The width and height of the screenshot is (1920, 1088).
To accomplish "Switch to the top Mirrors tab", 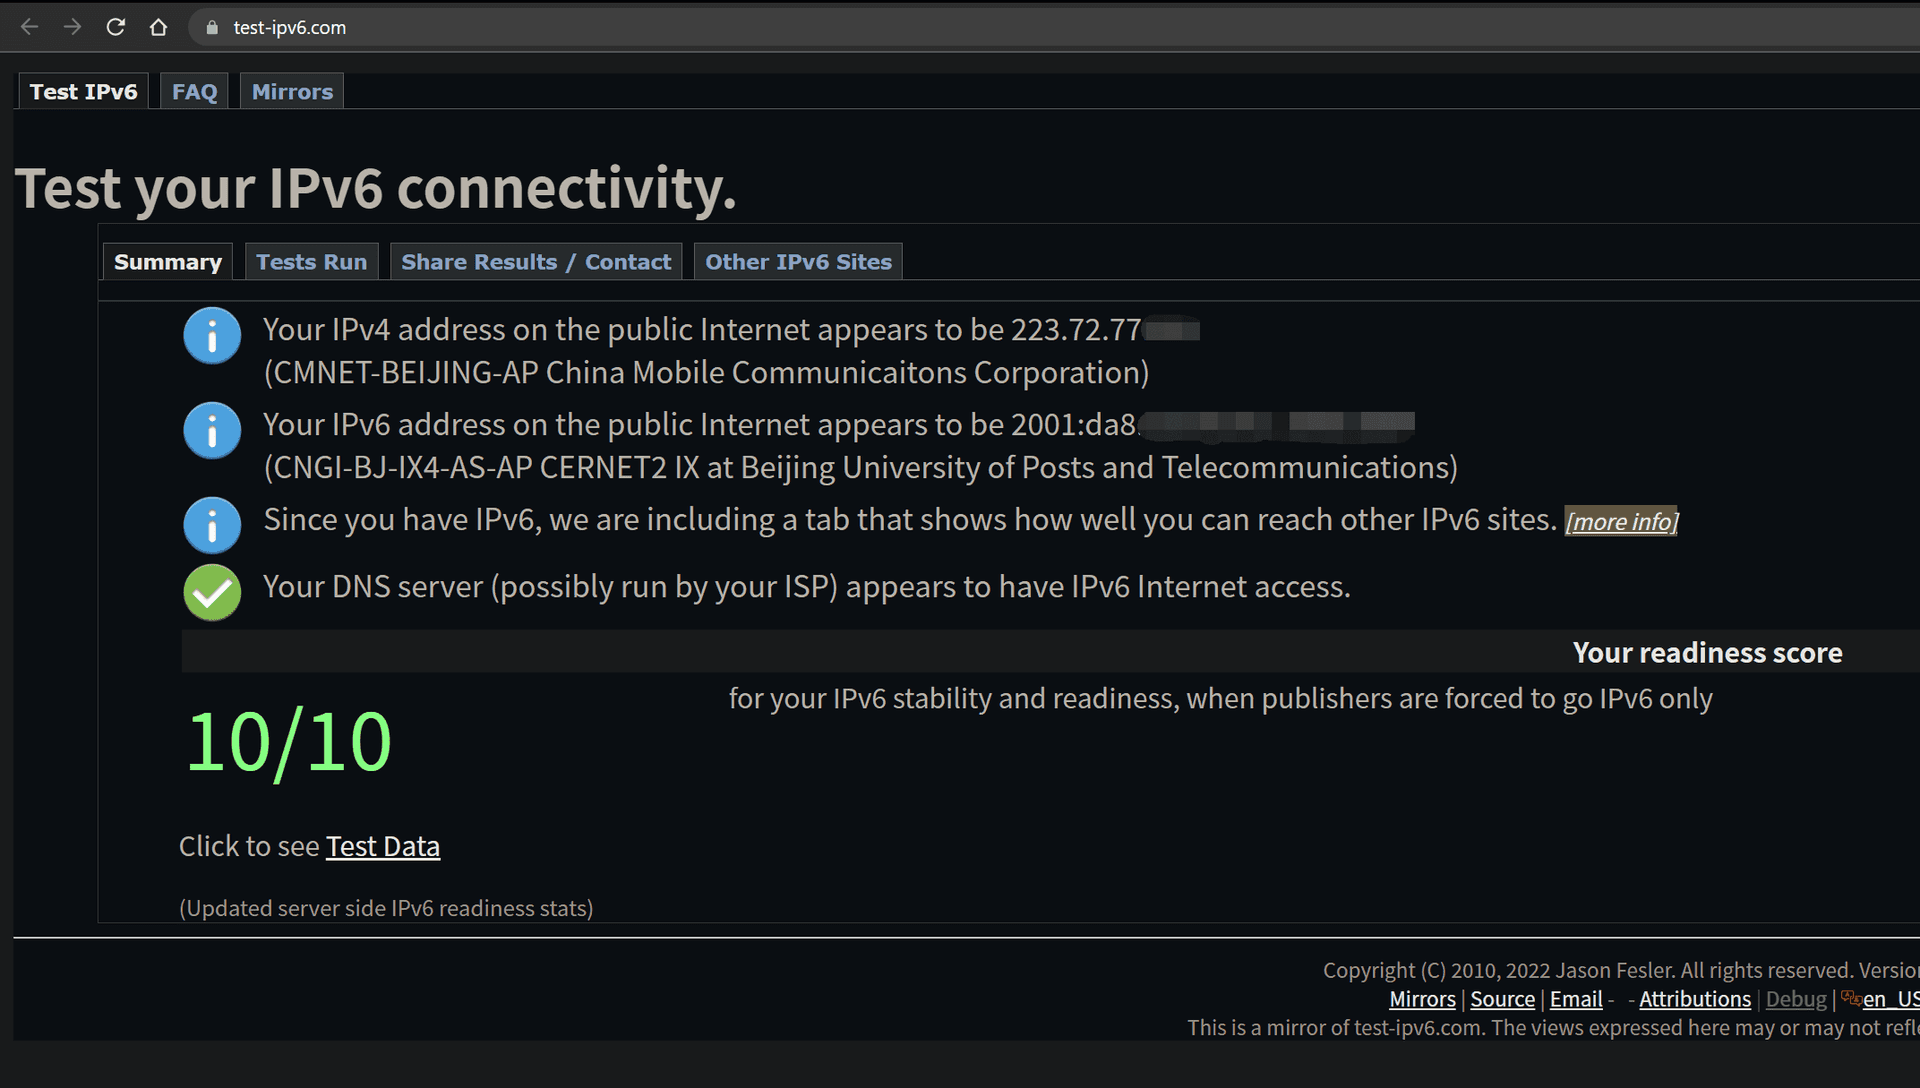I will pos(292,92).
